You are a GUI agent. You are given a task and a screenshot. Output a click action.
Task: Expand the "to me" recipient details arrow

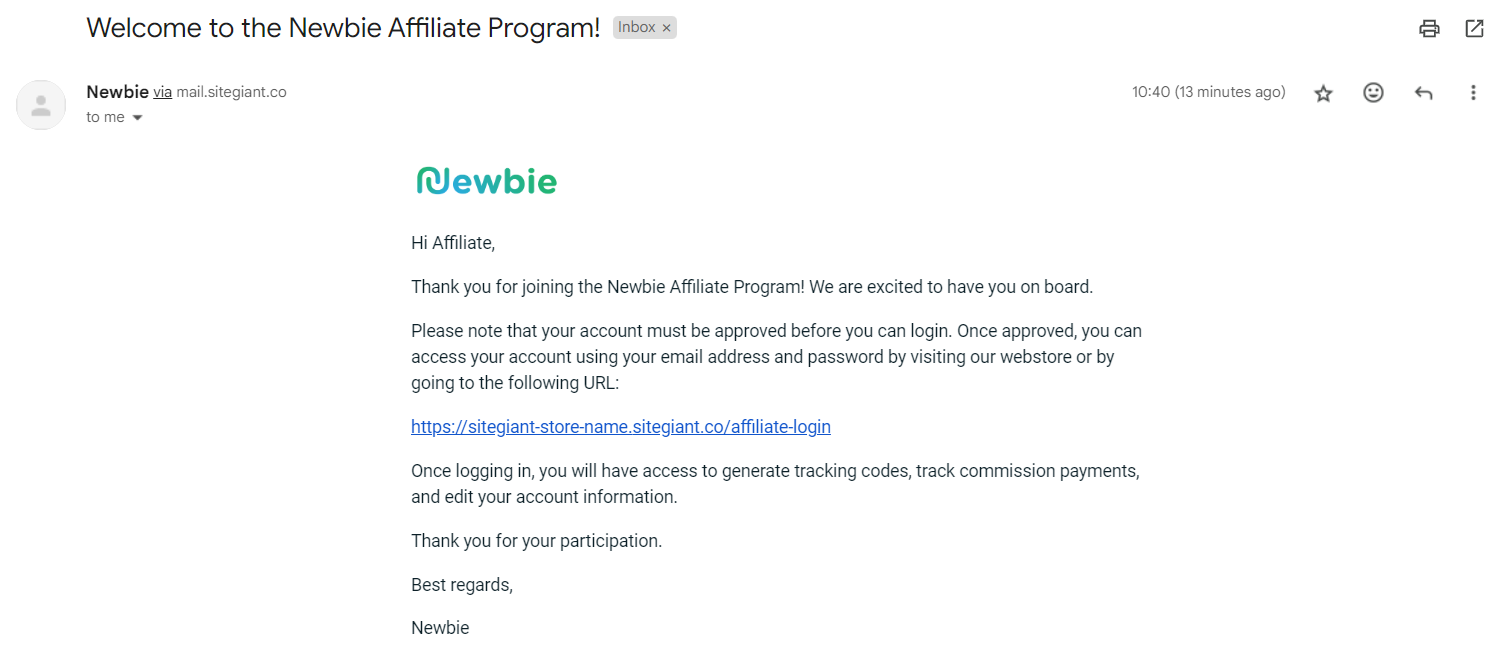[x=138, y=118]
